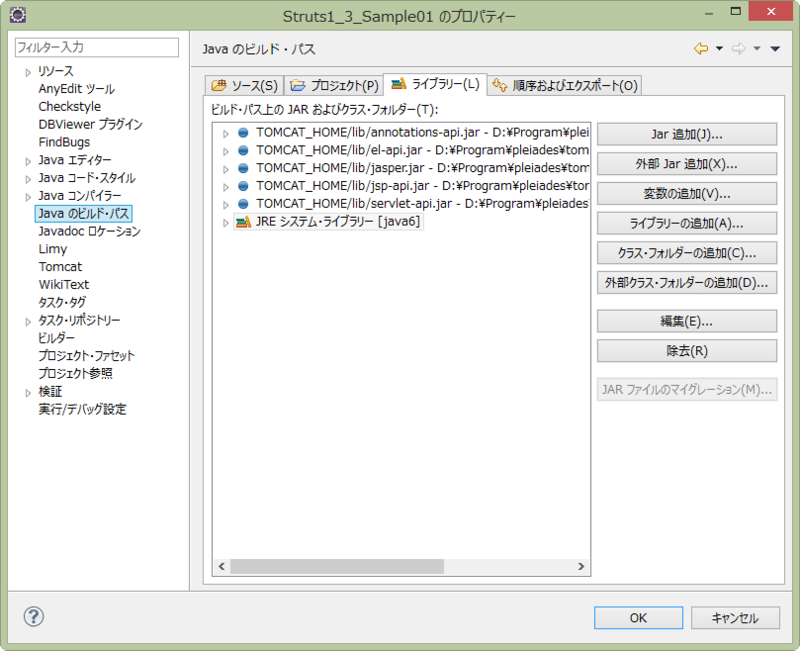Select Javadoc ロケーション in the tree

click(x=89, y=231)
